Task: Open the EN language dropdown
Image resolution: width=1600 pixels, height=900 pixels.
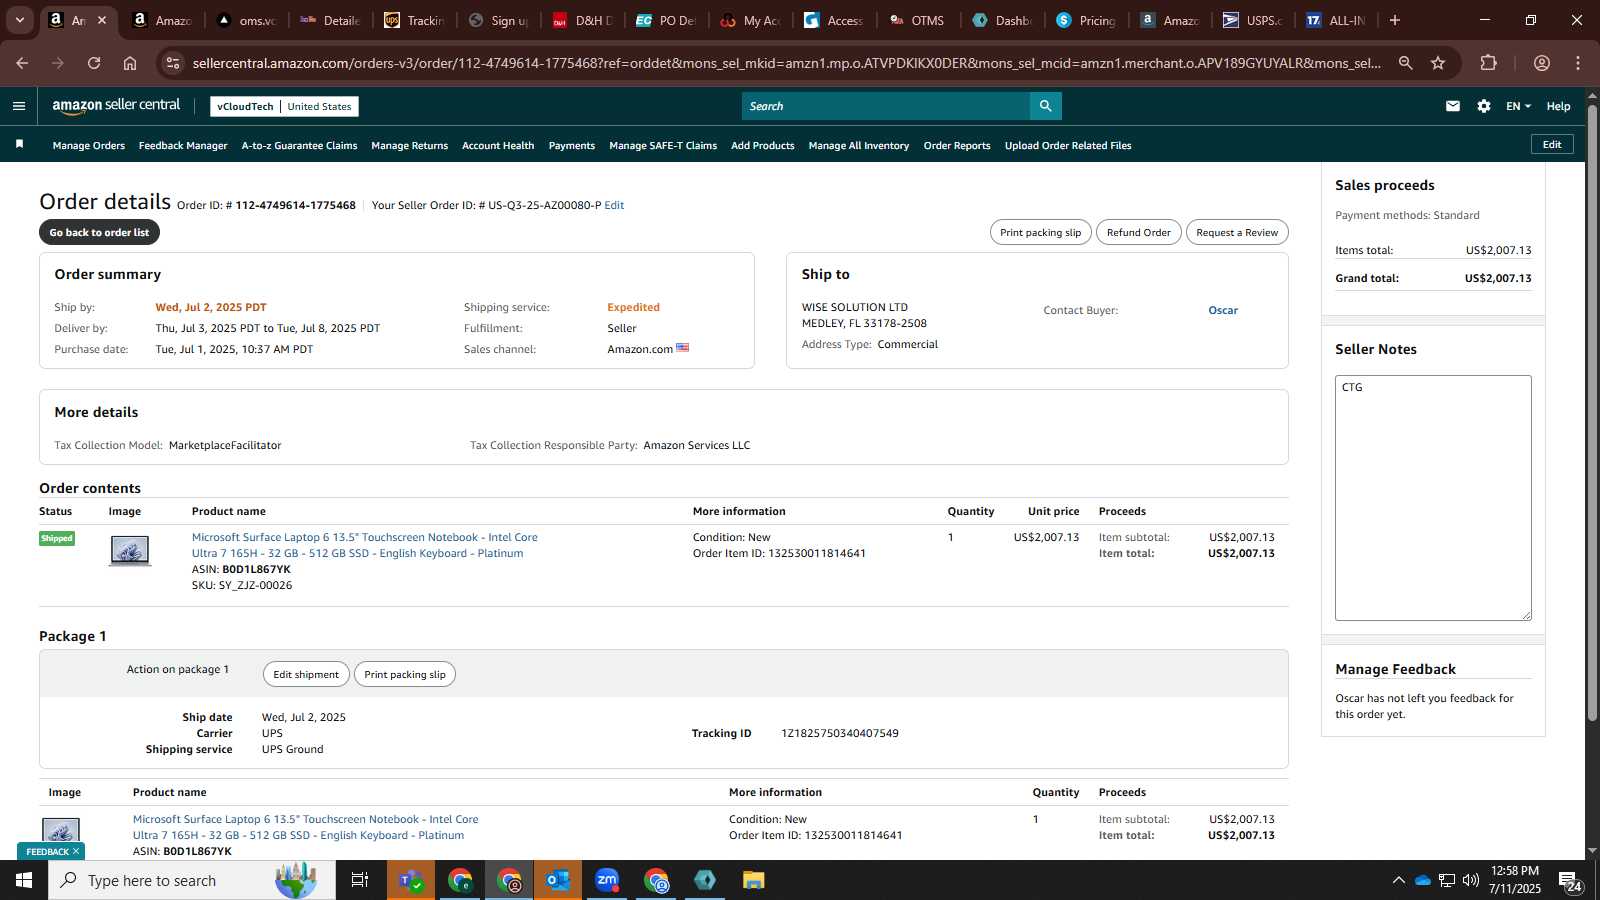Action: pos(1518,106)
